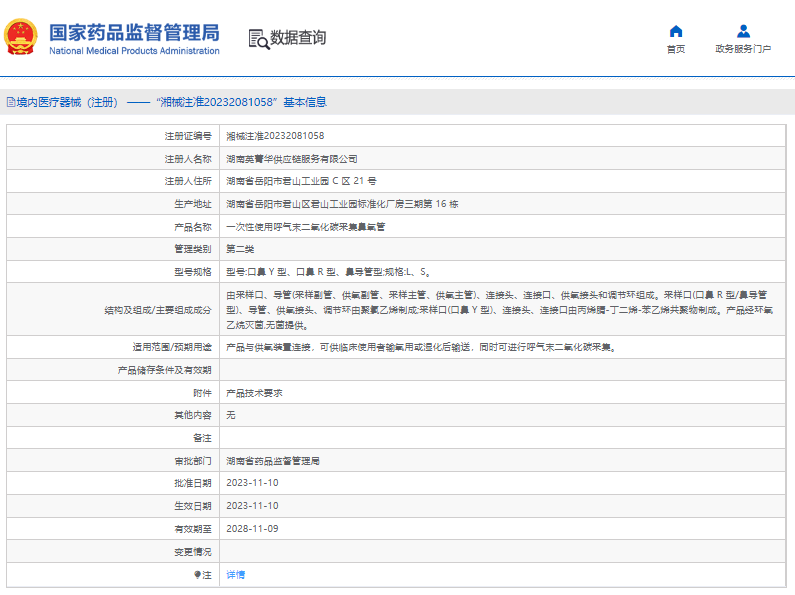The width and height of the screenshot is (795, 595).
Task: Click approval department 湖南省药品监督管理局
Action: click(x=273, y=461)
